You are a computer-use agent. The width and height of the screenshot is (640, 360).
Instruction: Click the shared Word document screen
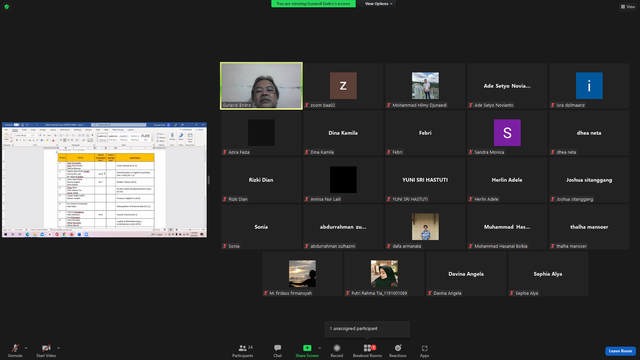point(104,180)
